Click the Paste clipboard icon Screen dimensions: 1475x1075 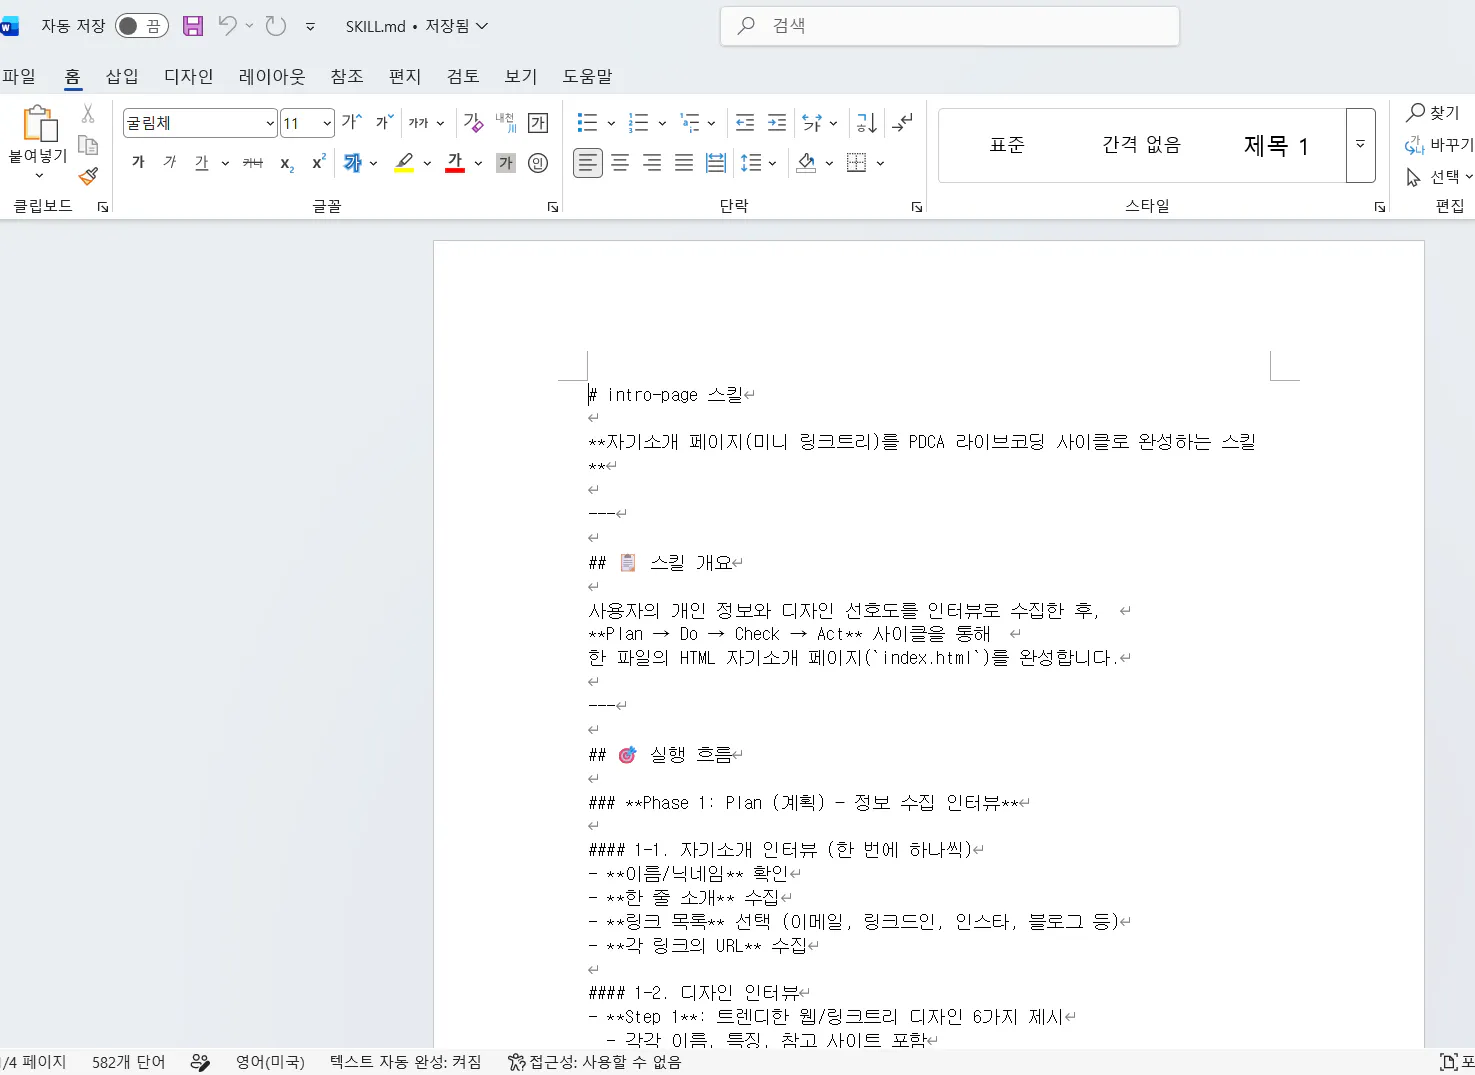(38, 123)
